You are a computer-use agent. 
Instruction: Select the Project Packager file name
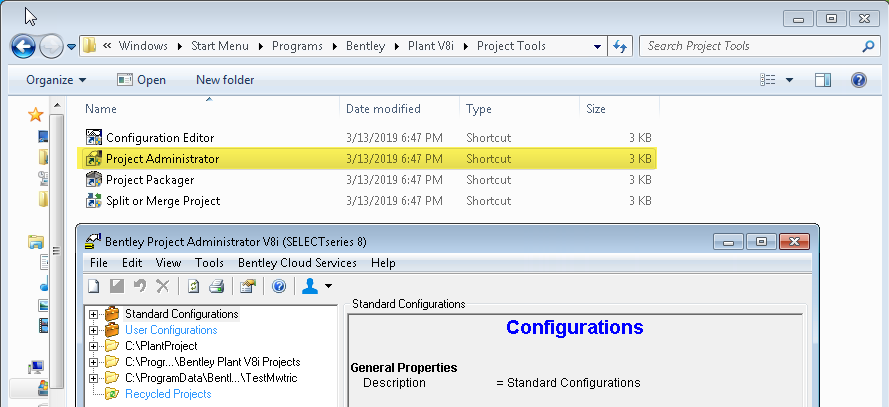150,180
